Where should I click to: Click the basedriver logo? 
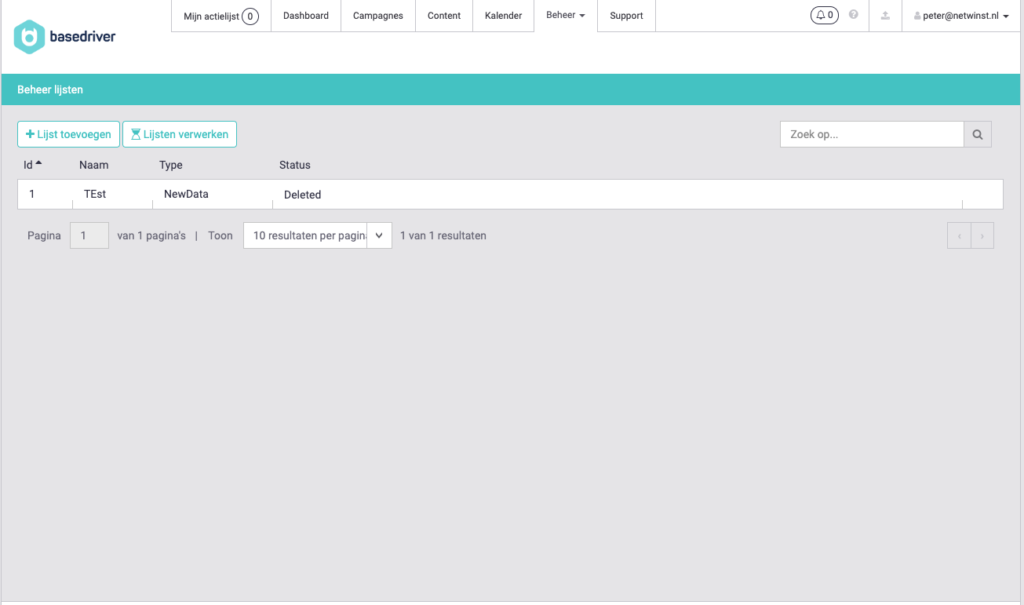pyautogui.click(x=65, y=36)
